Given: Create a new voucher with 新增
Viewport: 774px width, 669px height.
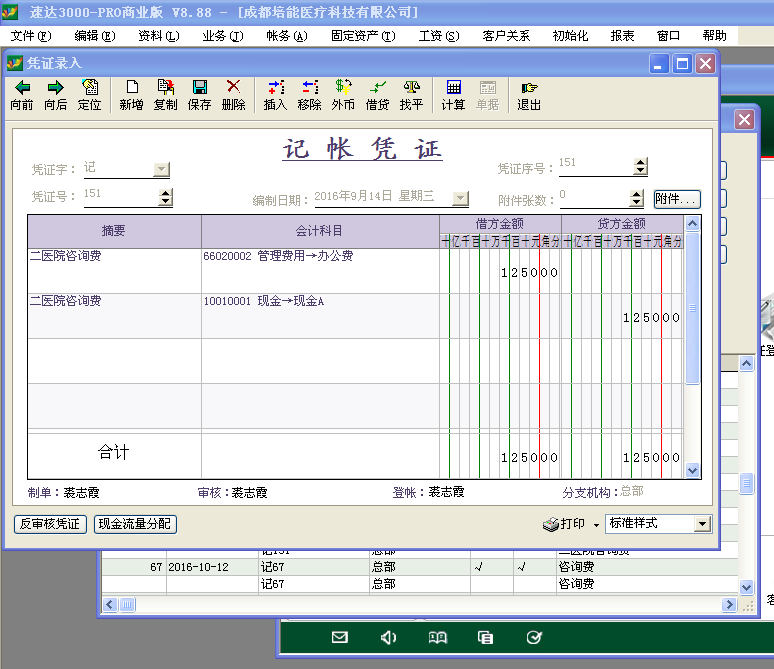Looking at the screenshot, I should tap(131, 95).
